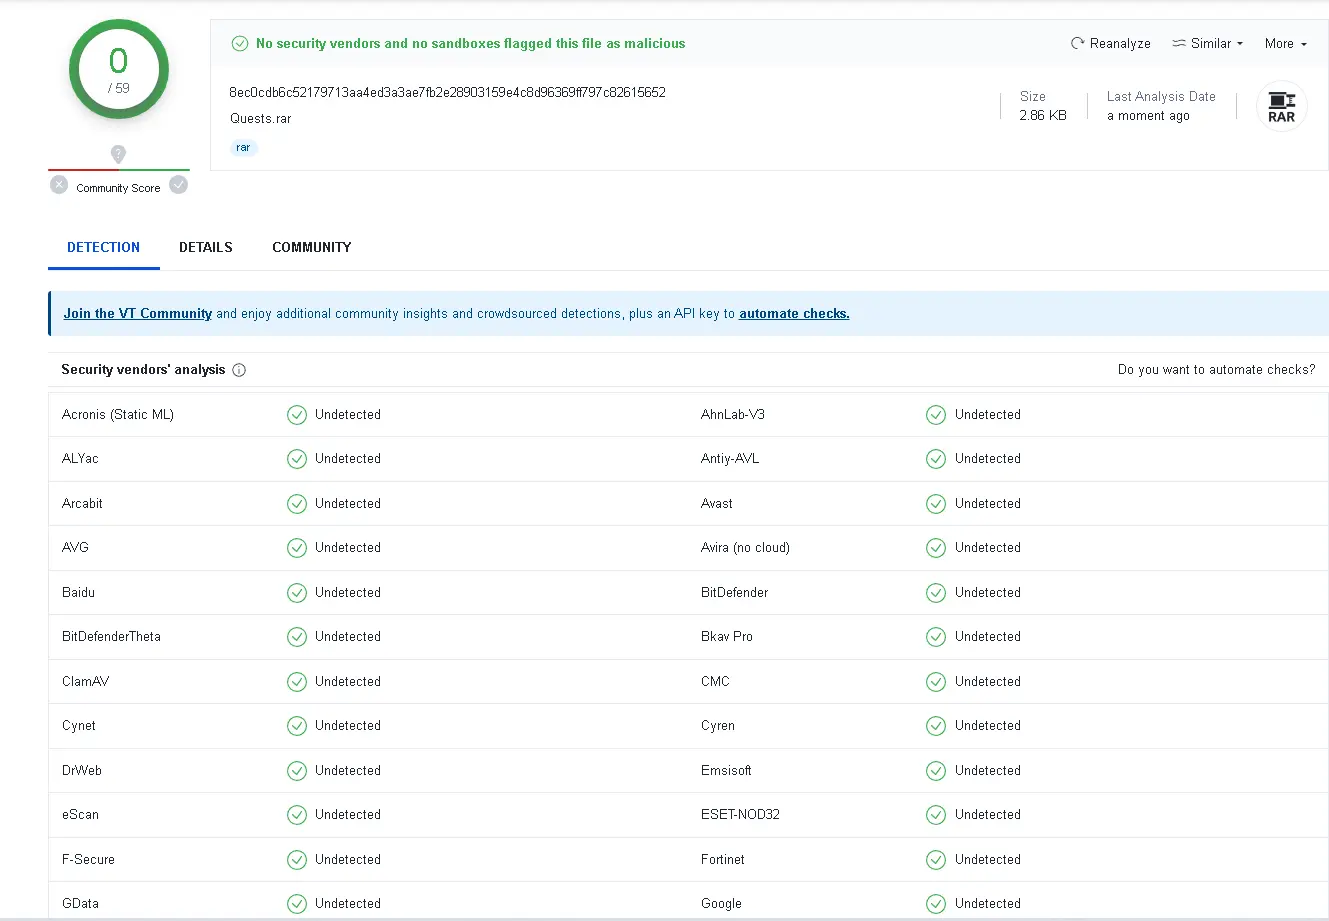Click the rar tag chip
This screenshot has width=1329, height=921.
tap(243, 147)
